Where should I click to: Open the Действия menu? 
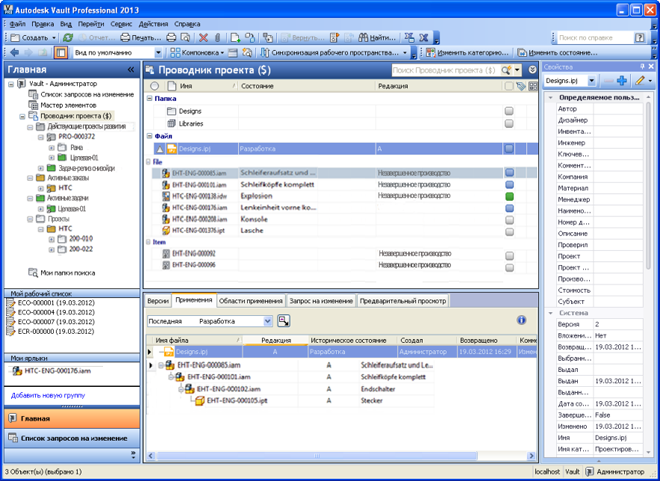click(x=153, y=24)
